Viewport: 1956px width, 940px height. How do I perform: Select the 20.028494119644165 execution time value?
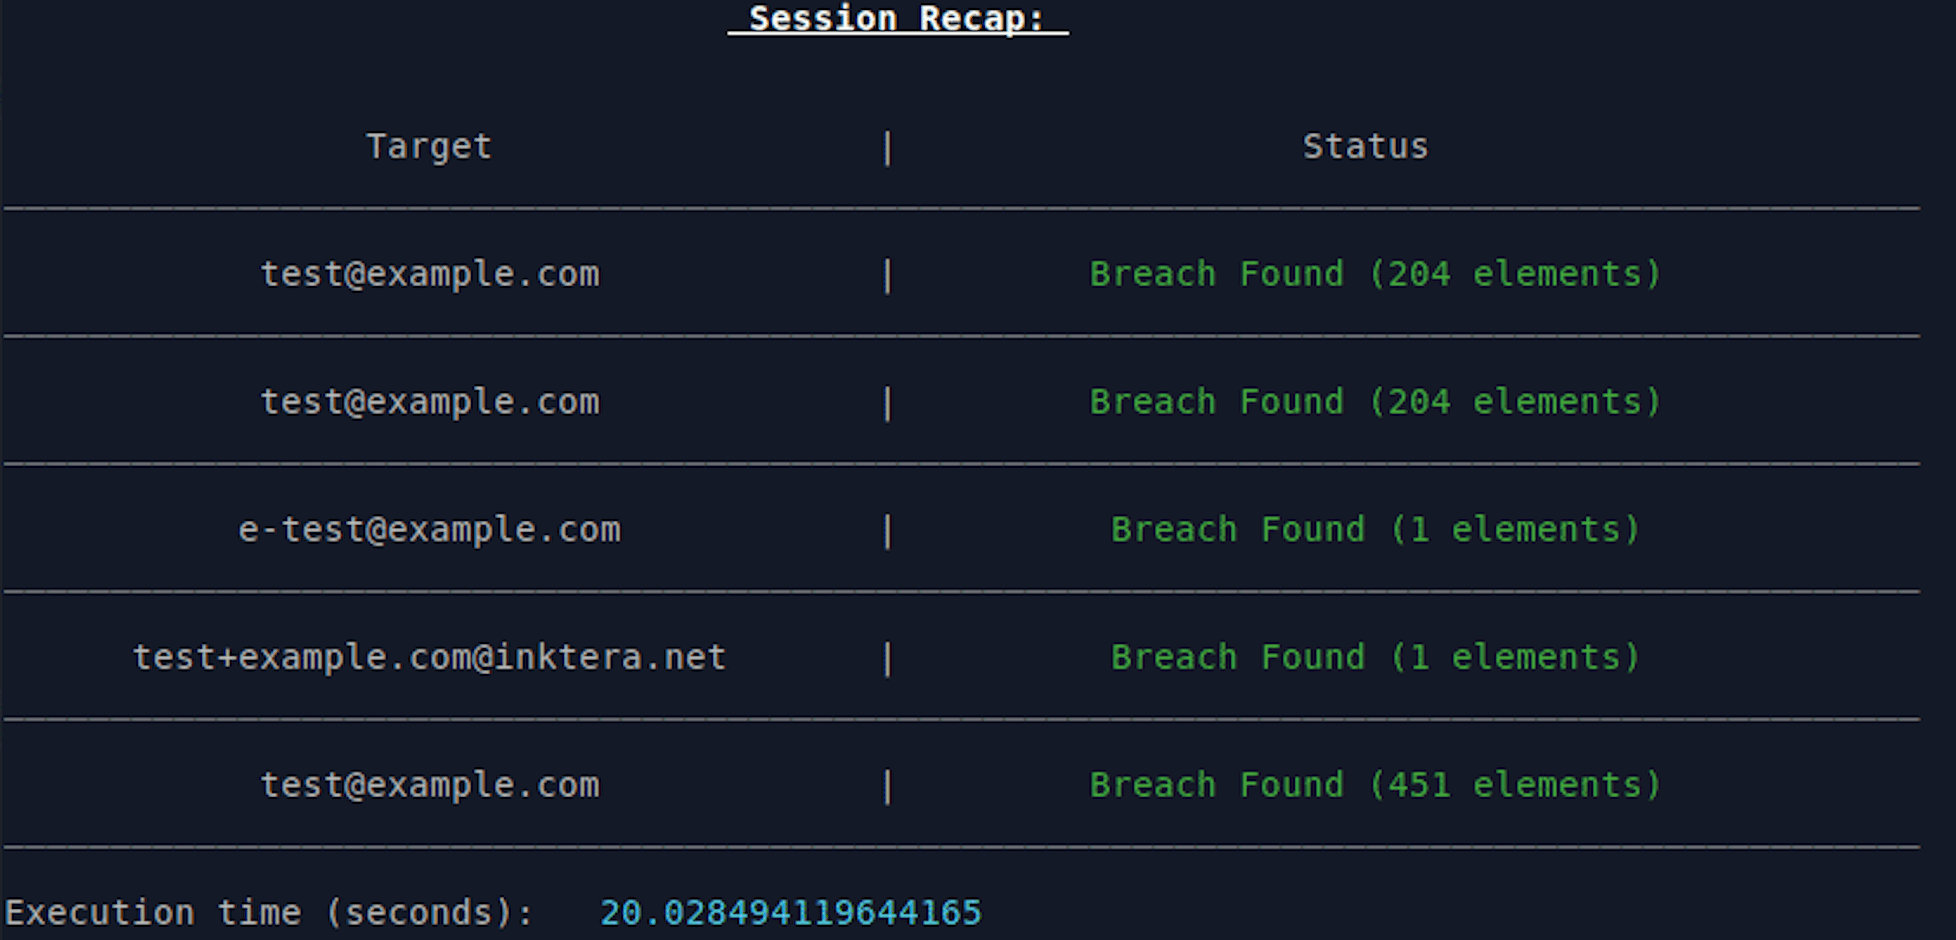(x=791, y=913)
